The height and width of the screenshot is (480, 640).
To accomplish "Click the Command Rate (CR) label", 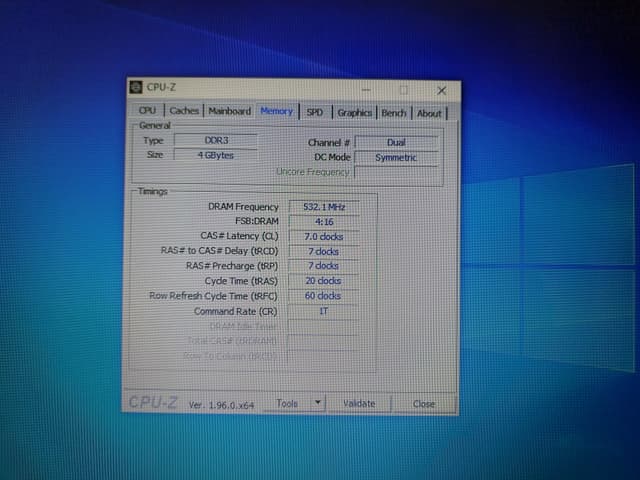I will click(236, 311).
